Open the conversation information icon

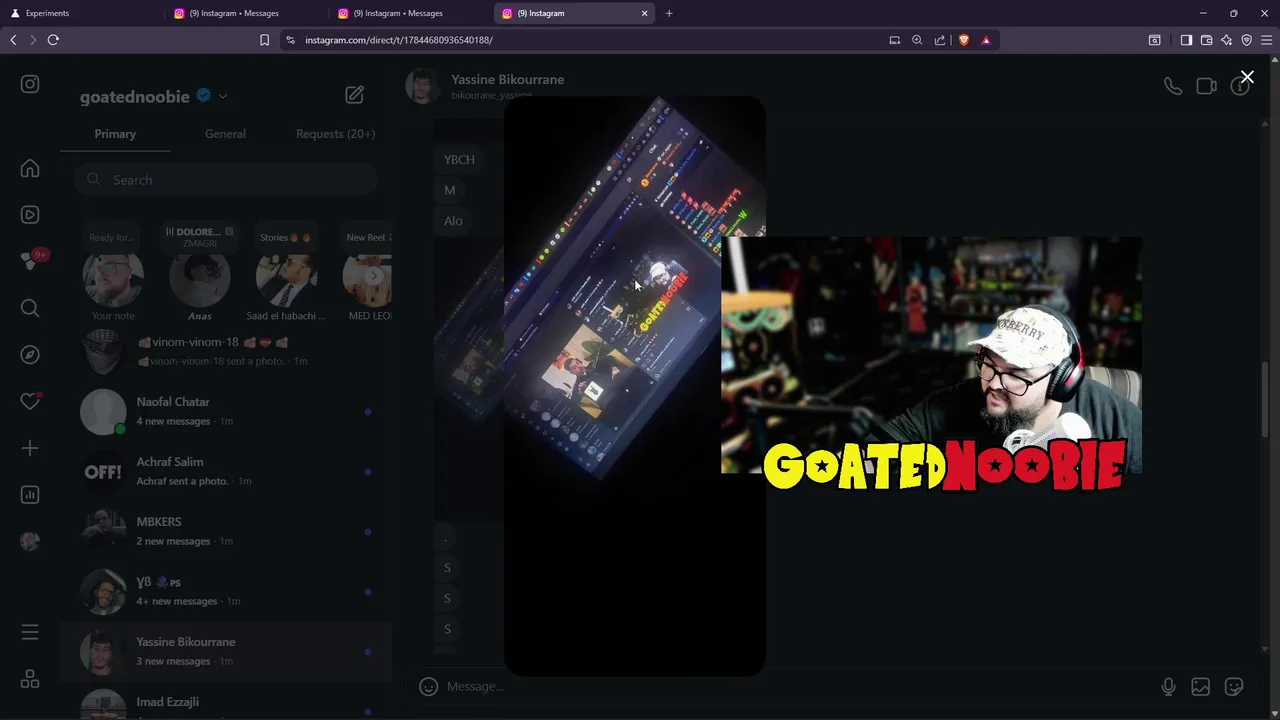point(1240,86)
